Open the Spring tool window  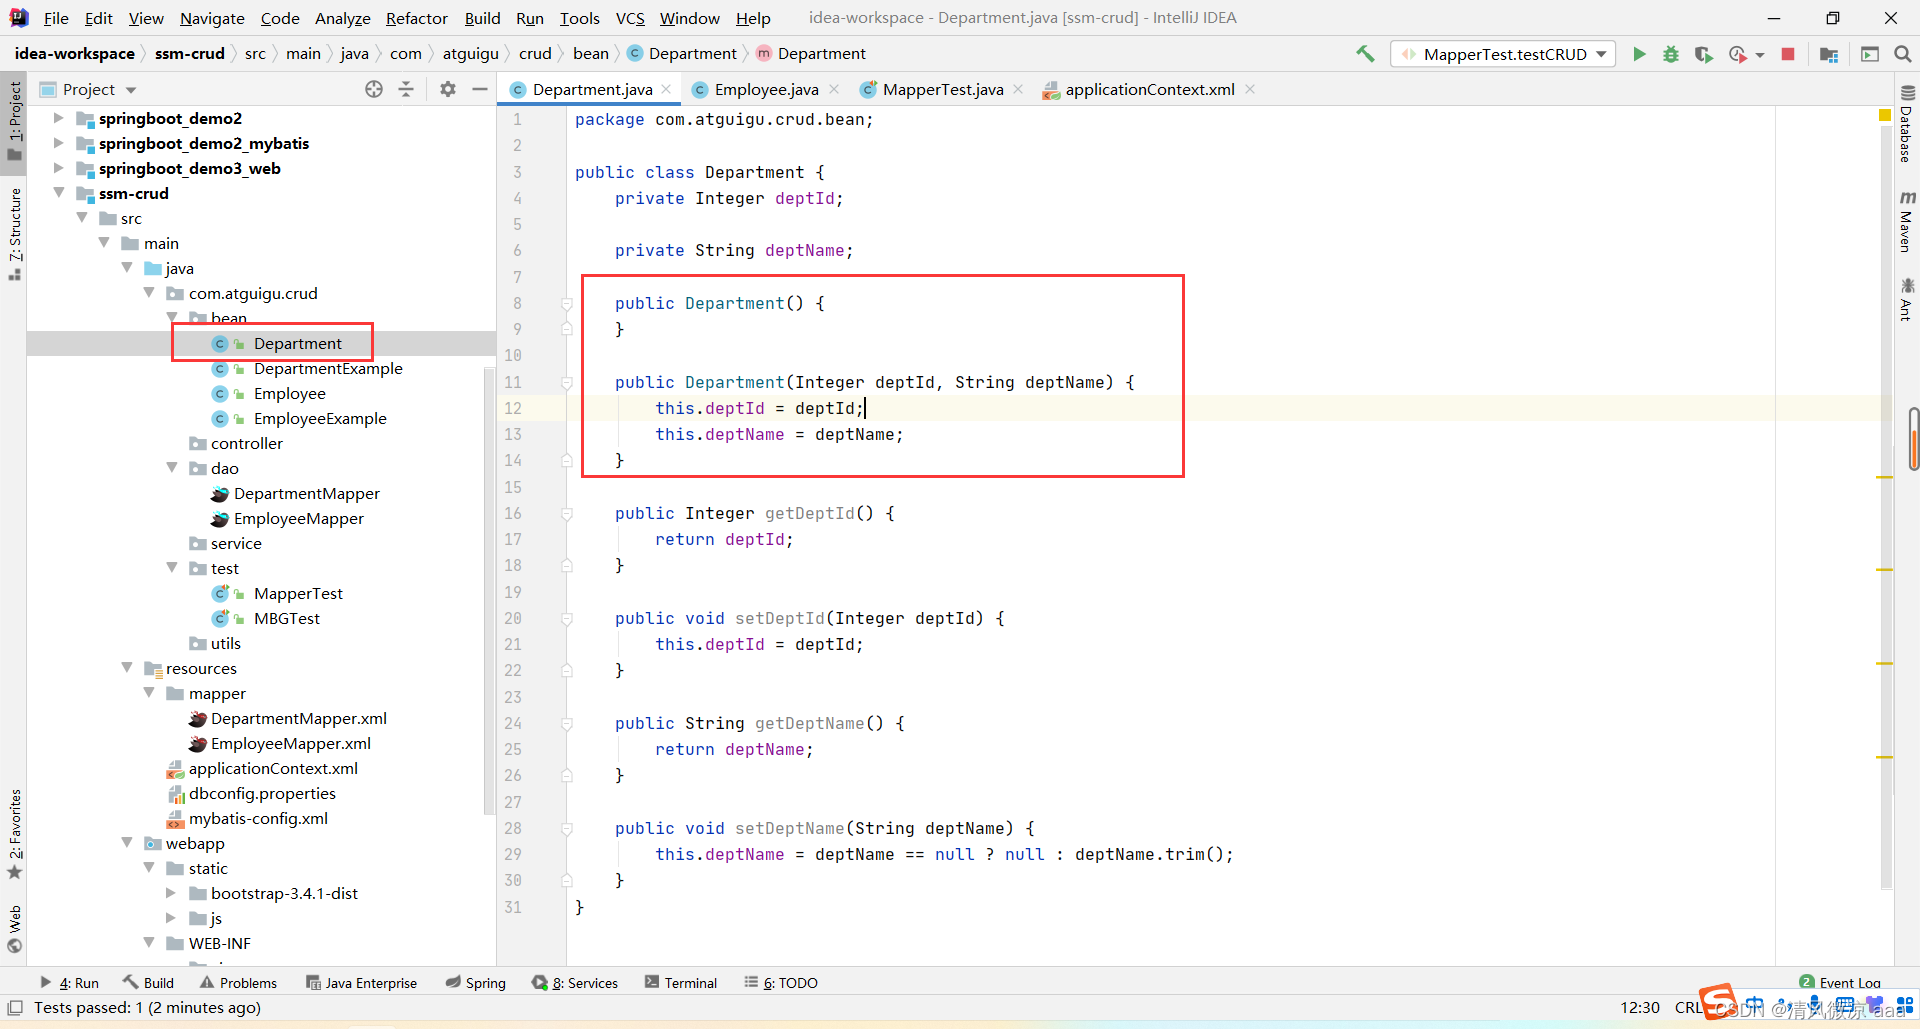476,983
